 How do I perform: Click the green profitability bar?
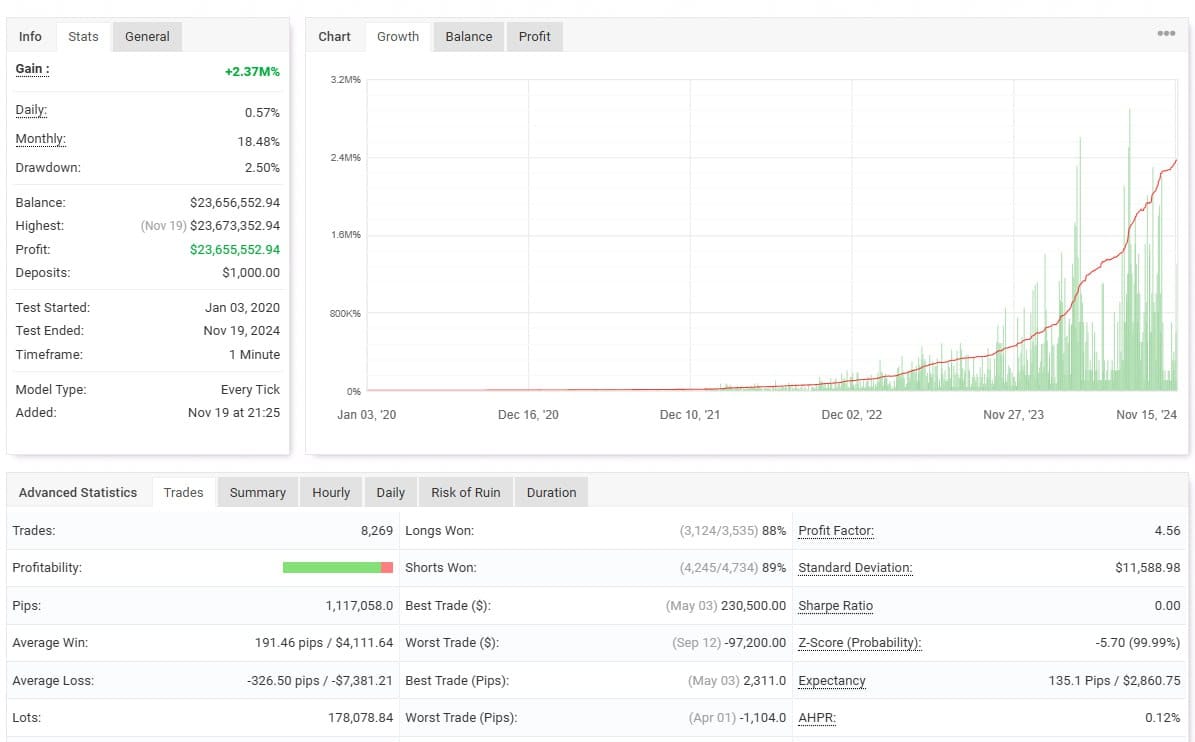[332, 568]
